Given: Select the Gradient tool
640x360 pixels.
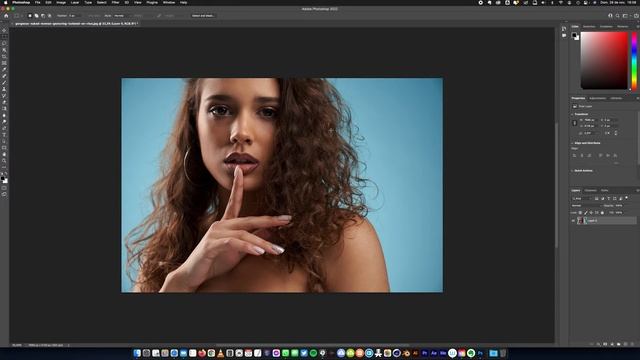Looking at the screenshot, I should pyautogui.click(x=4, y=109).
